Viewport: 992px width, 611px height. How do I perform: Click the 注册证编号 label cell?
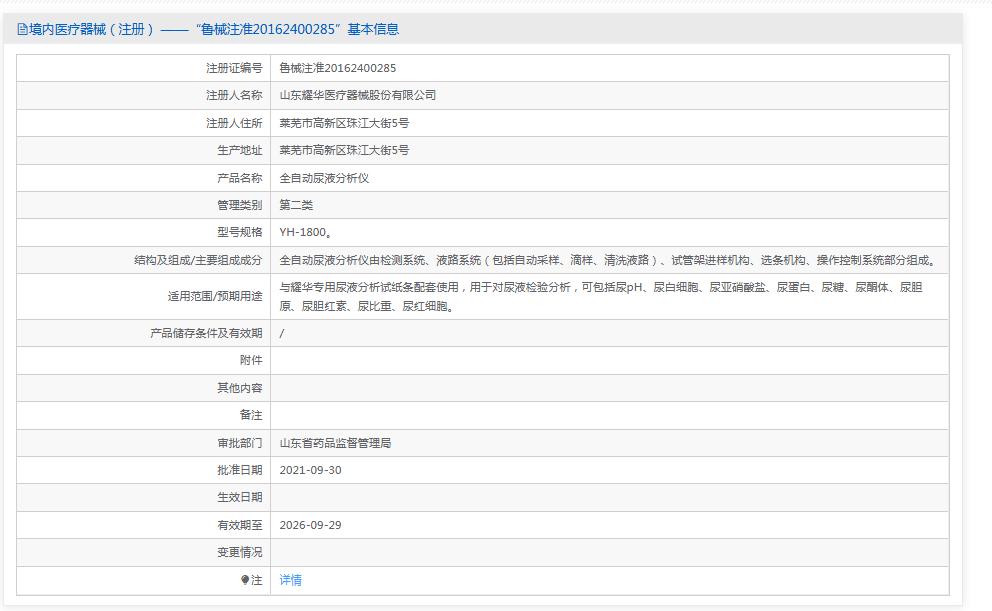pos(234,68)
